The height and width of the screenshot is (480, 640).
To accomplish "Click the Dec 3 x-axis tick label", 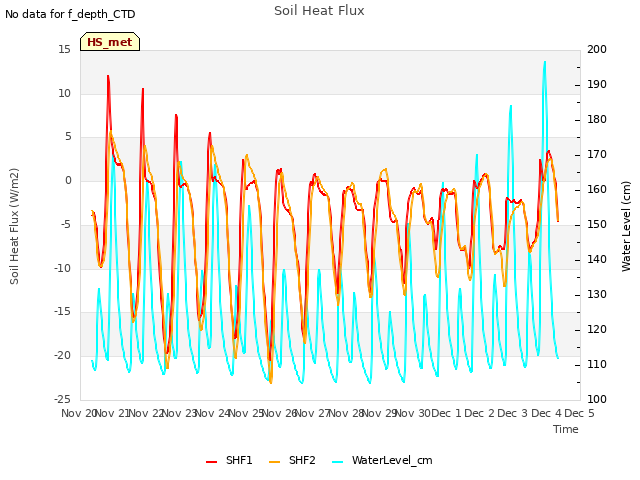I will tap(513, 413).
